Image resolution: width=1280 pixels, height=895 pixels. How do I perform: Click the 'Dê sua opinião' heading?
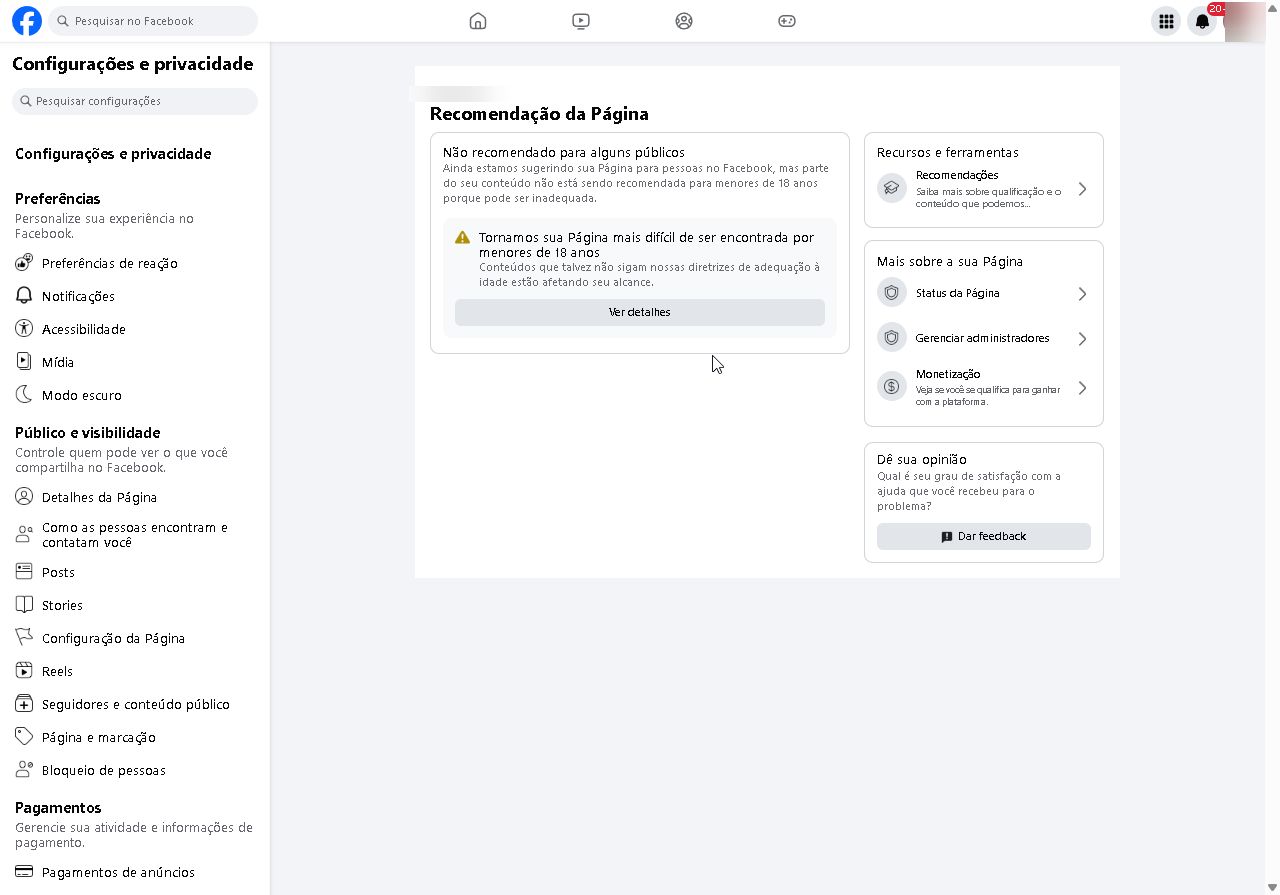pyautogui.click(x=922, y=460)
